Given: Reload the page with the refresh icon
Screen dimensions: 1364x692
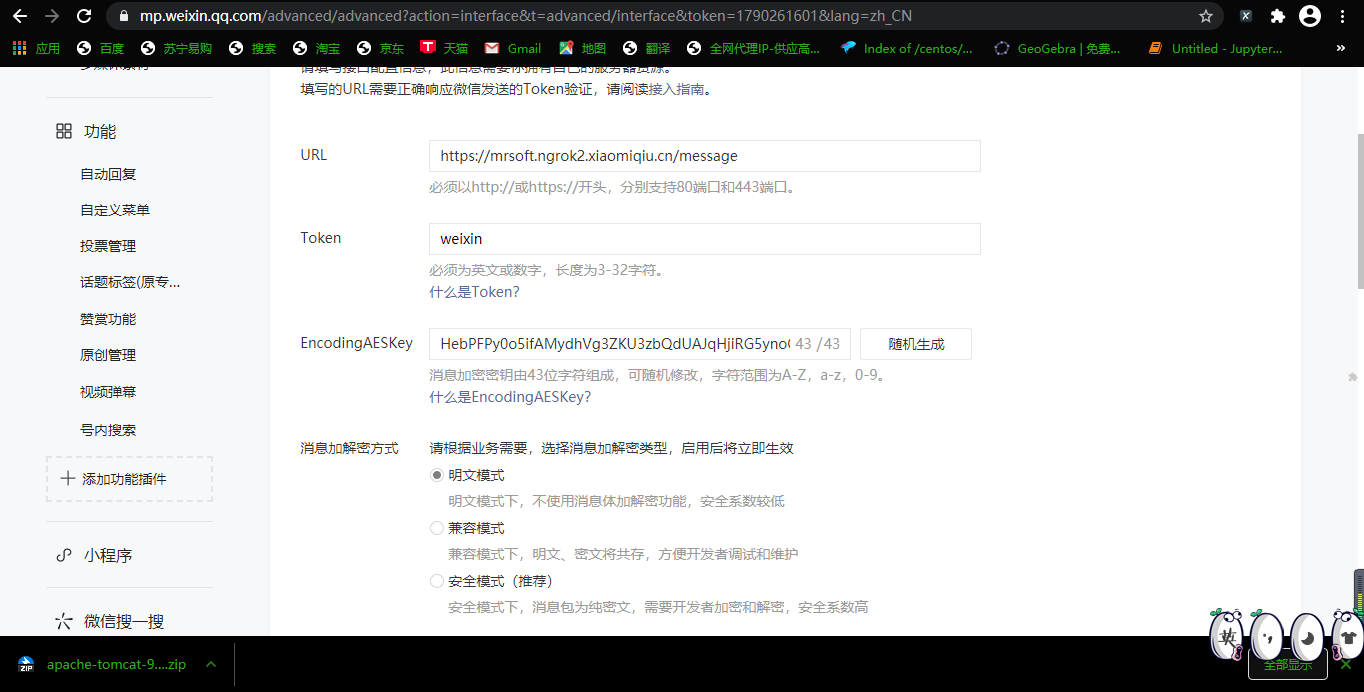Looking at the screenshot, I should tap(84, 16).
